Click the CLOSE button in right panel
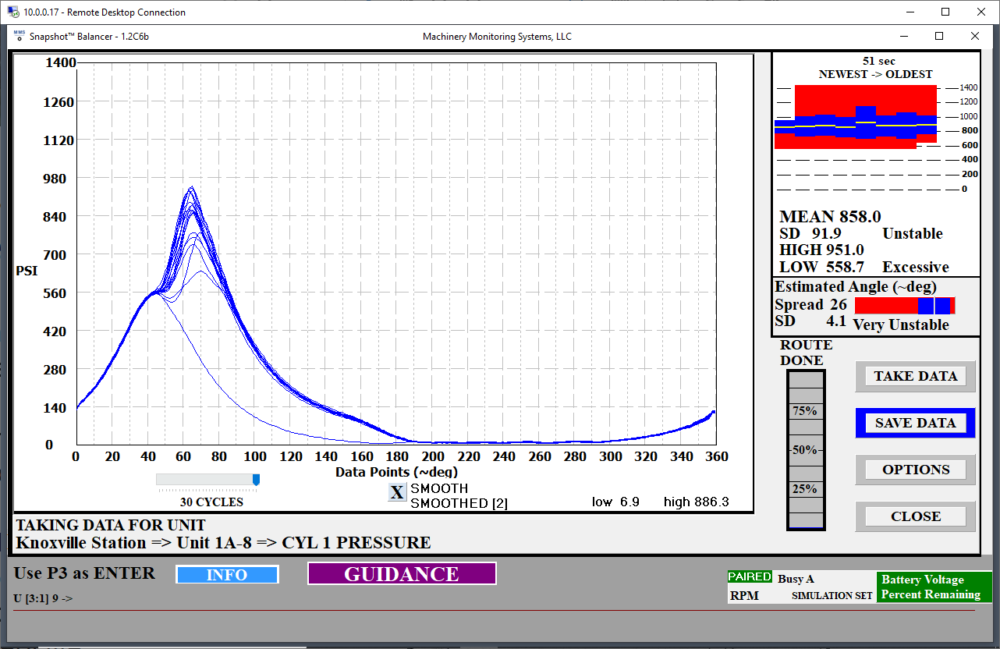Screen dimensions: 1000x649 click(915, 517)
